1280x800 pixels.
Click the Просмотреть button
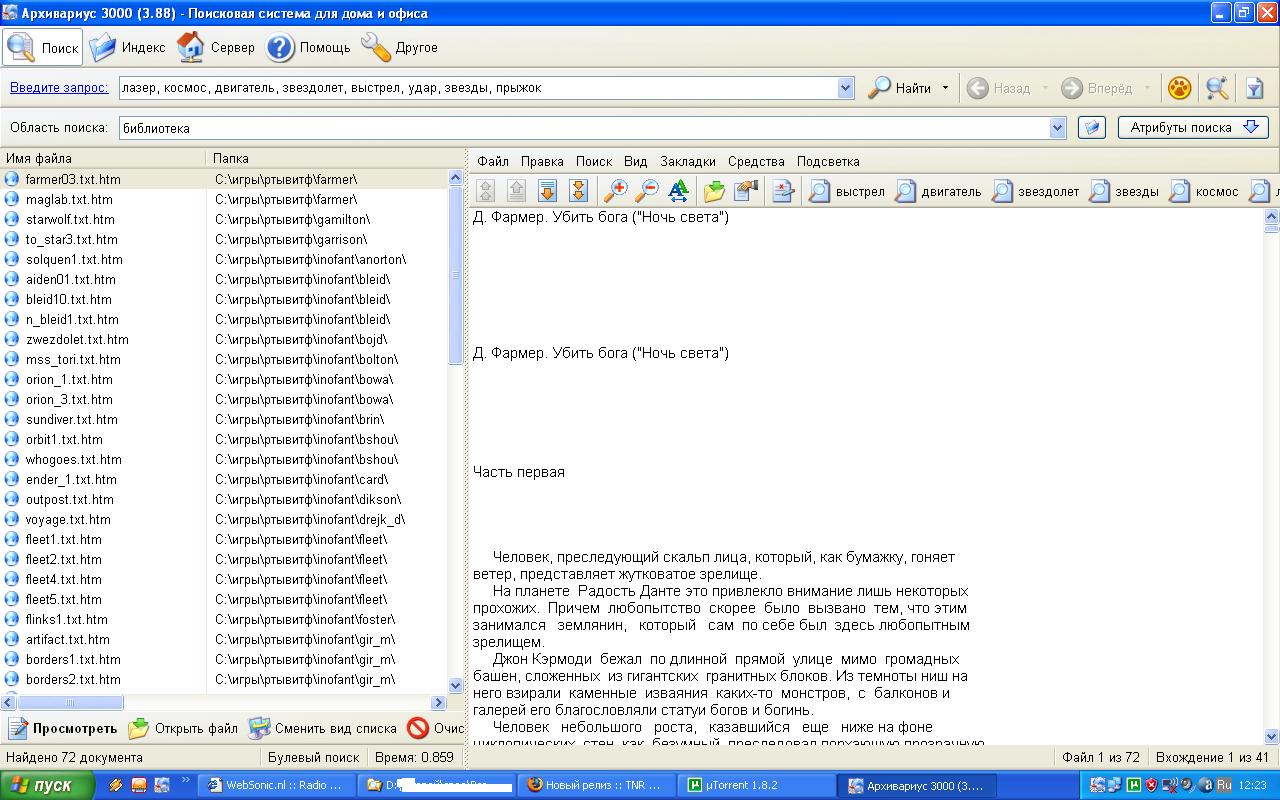63,728
